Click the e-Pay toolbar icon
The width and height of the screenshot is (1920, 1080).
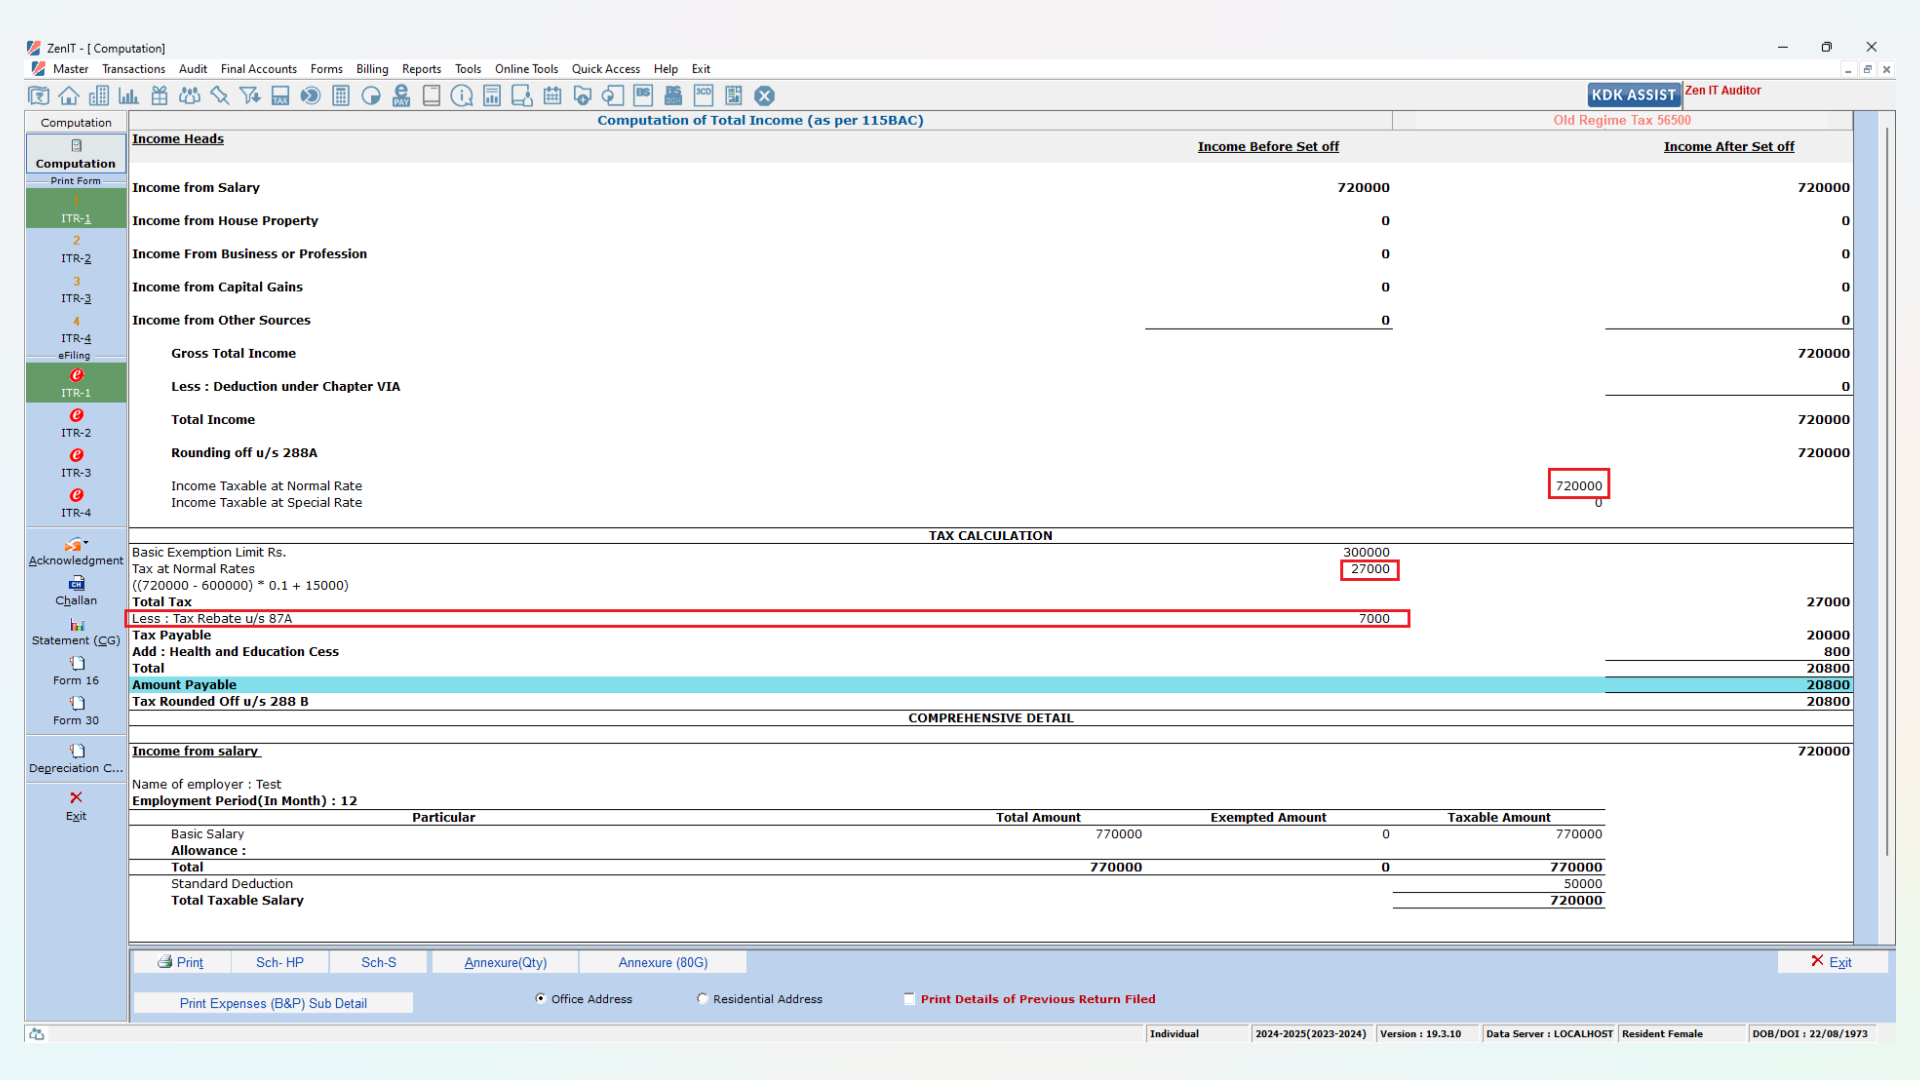(401, 96)
